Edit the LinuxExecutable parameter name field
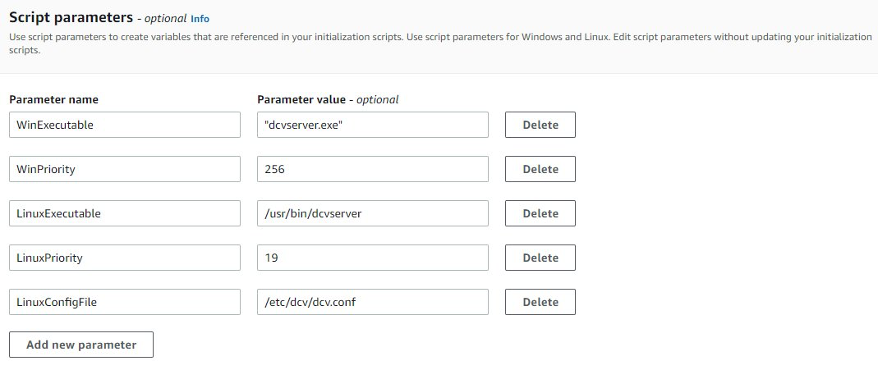Image resolution: width=879 pixels, height=370 pixels. pyautogui.click(x=125, y=213)
